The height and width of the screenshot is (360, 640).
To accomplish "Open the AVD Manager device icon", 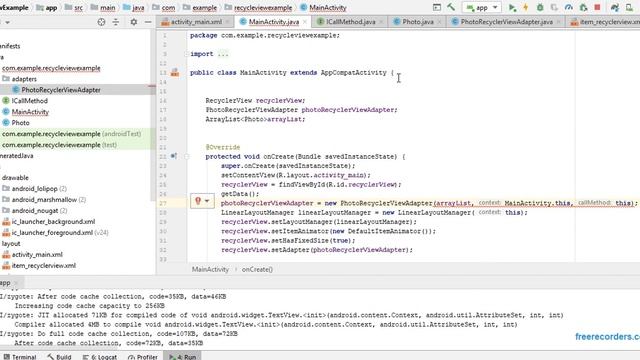I will point(629,7).
